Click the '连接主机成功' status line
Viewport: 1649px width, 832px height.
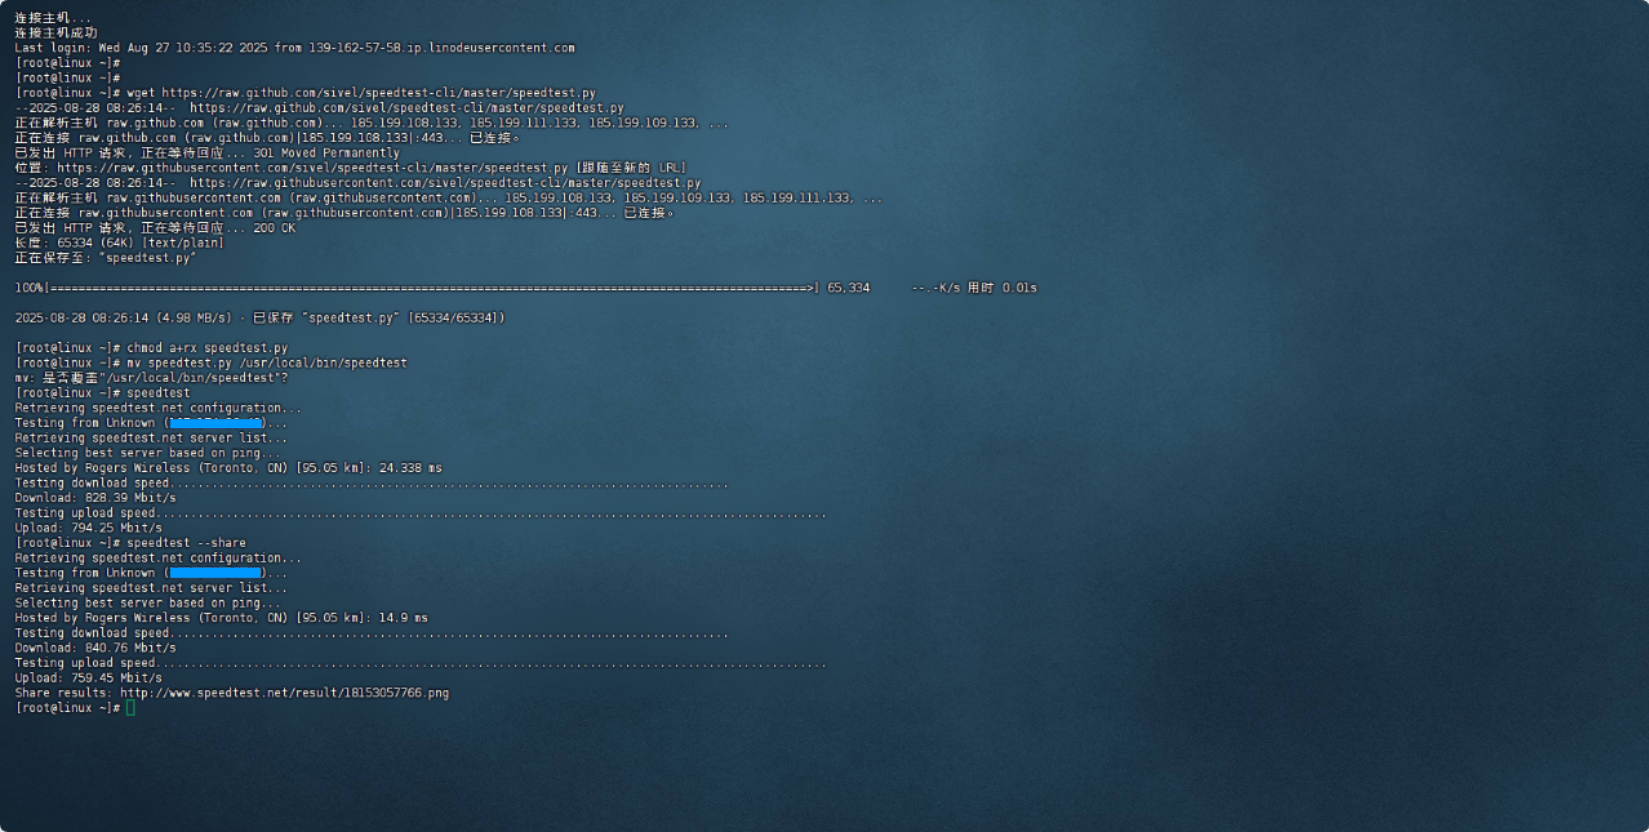[x=56, y=33]
